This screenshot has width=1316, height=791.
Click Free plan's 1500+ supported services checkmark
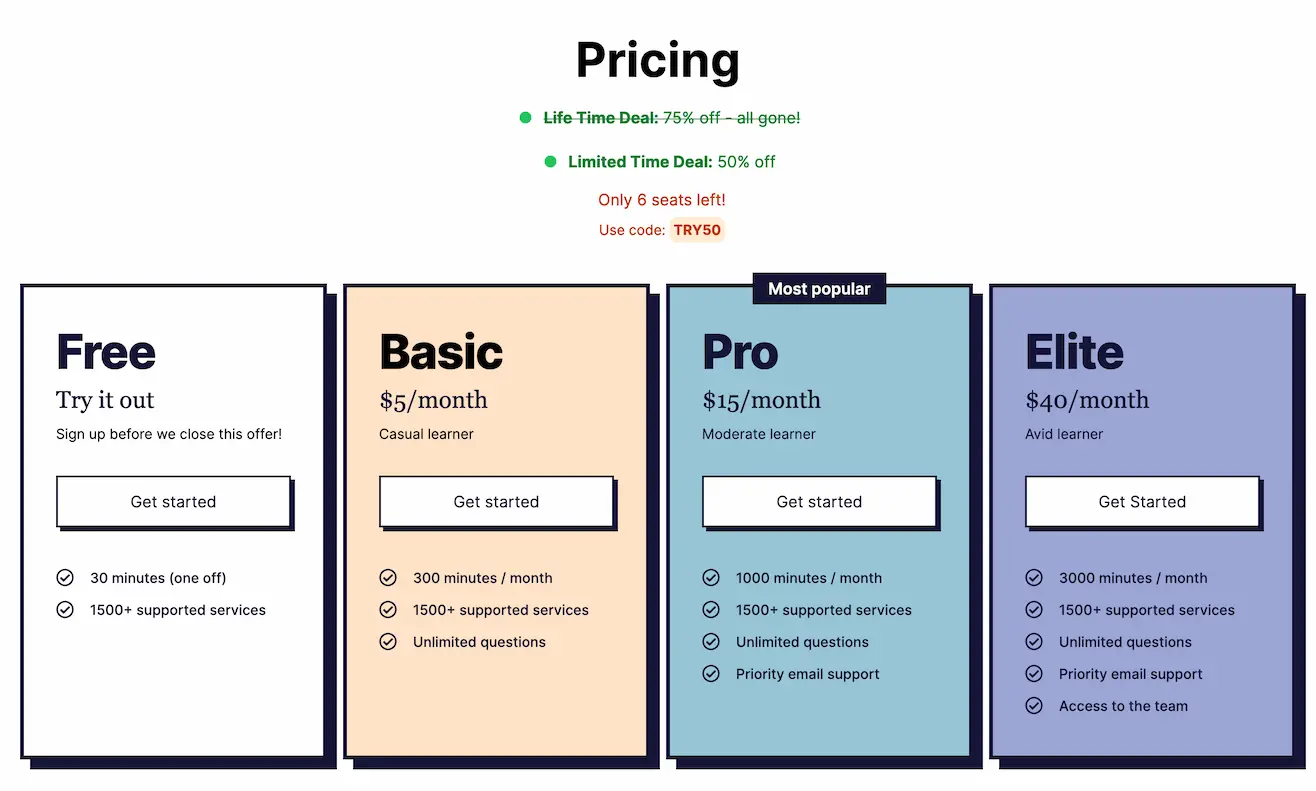[65, 610]
